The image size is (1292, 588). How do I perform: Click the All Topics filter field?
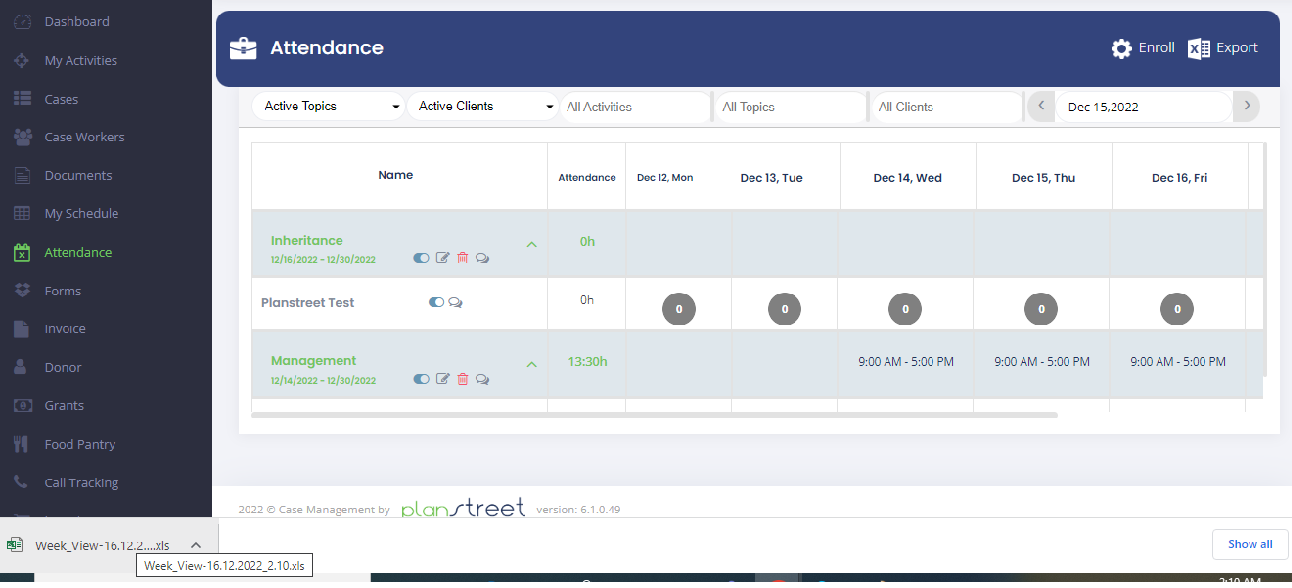click(790, 106)
